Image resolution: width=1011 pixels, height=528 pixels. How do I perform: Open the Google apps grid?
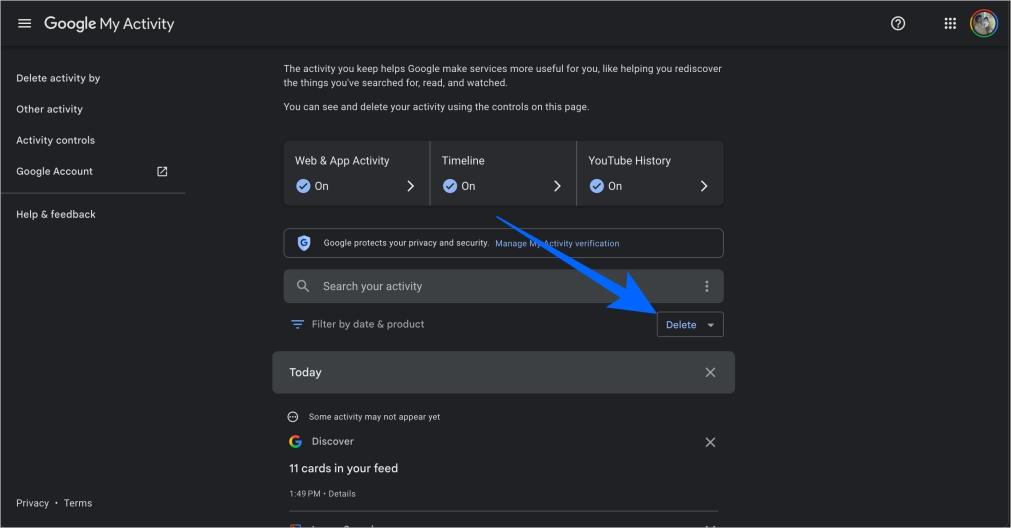coord(950,24)
